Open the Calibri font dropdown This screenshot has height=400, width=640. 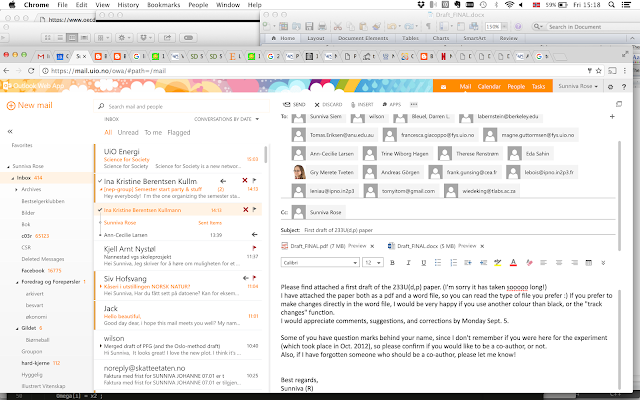tap(320, 262)
